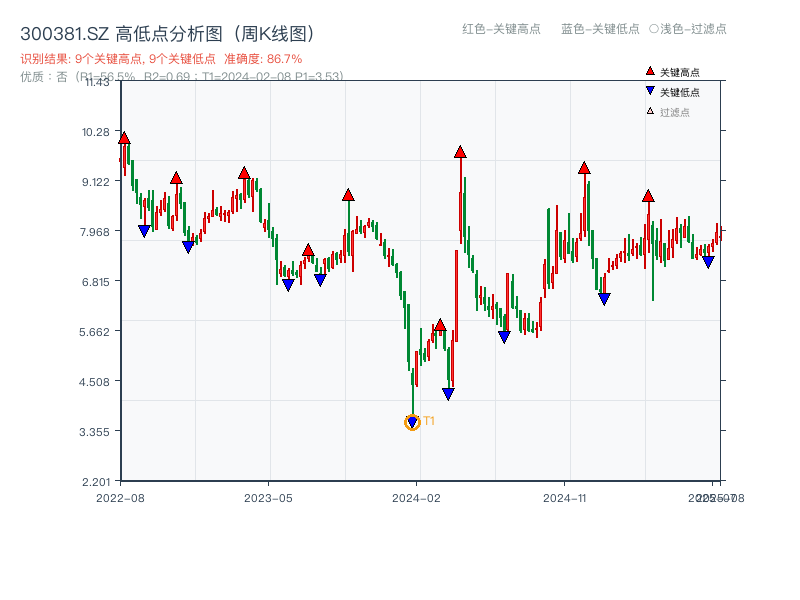
Task: Click the blue key-low triangle near the 4.5 price level
Action: tap(449, 392)
